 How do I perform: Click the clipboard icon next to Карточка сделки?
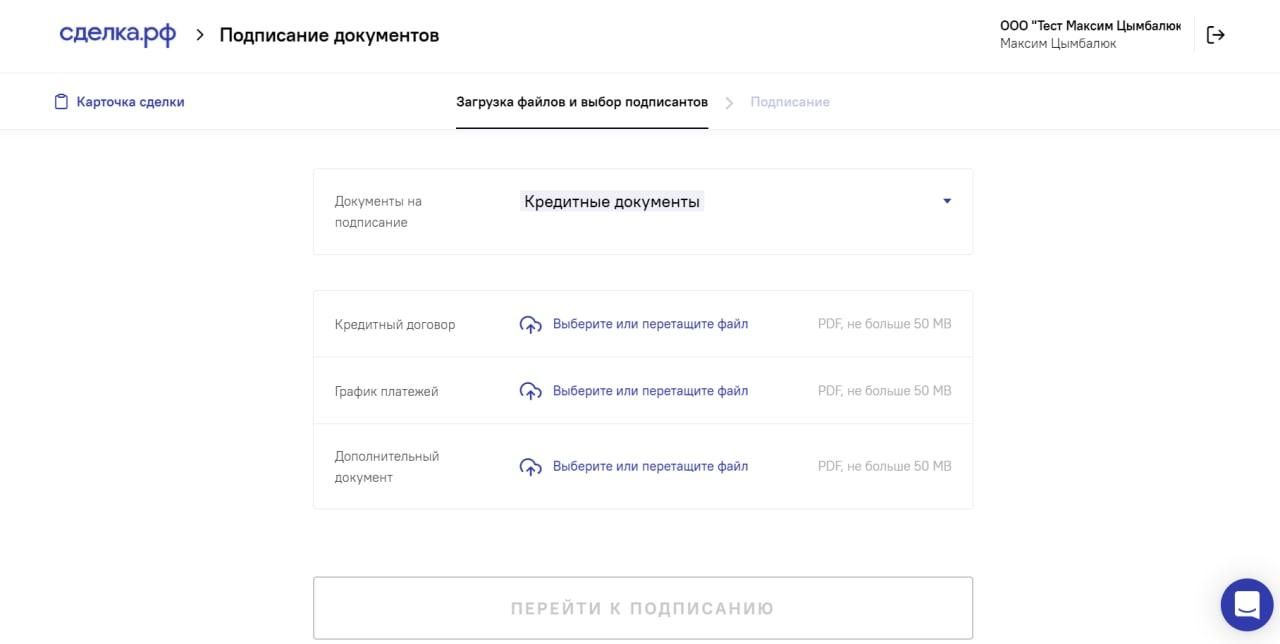(59, 100)
